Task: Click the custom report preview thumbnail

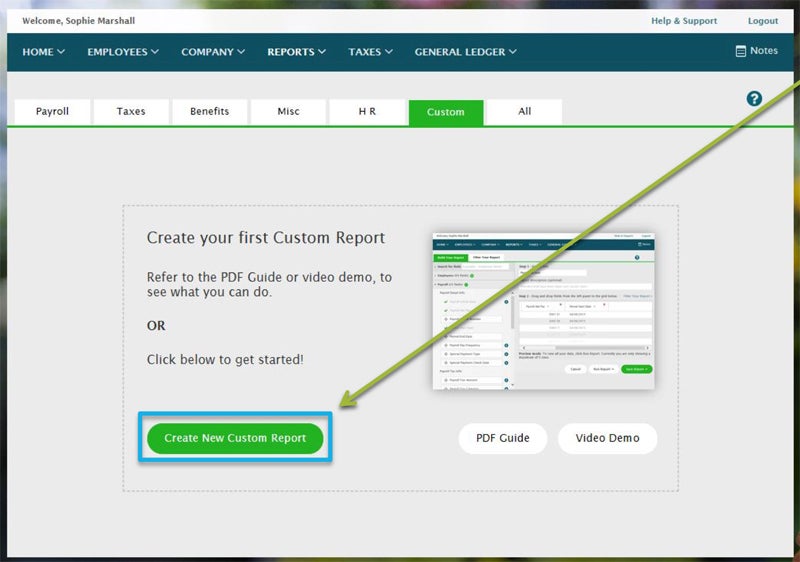Action: pos(543,311)
